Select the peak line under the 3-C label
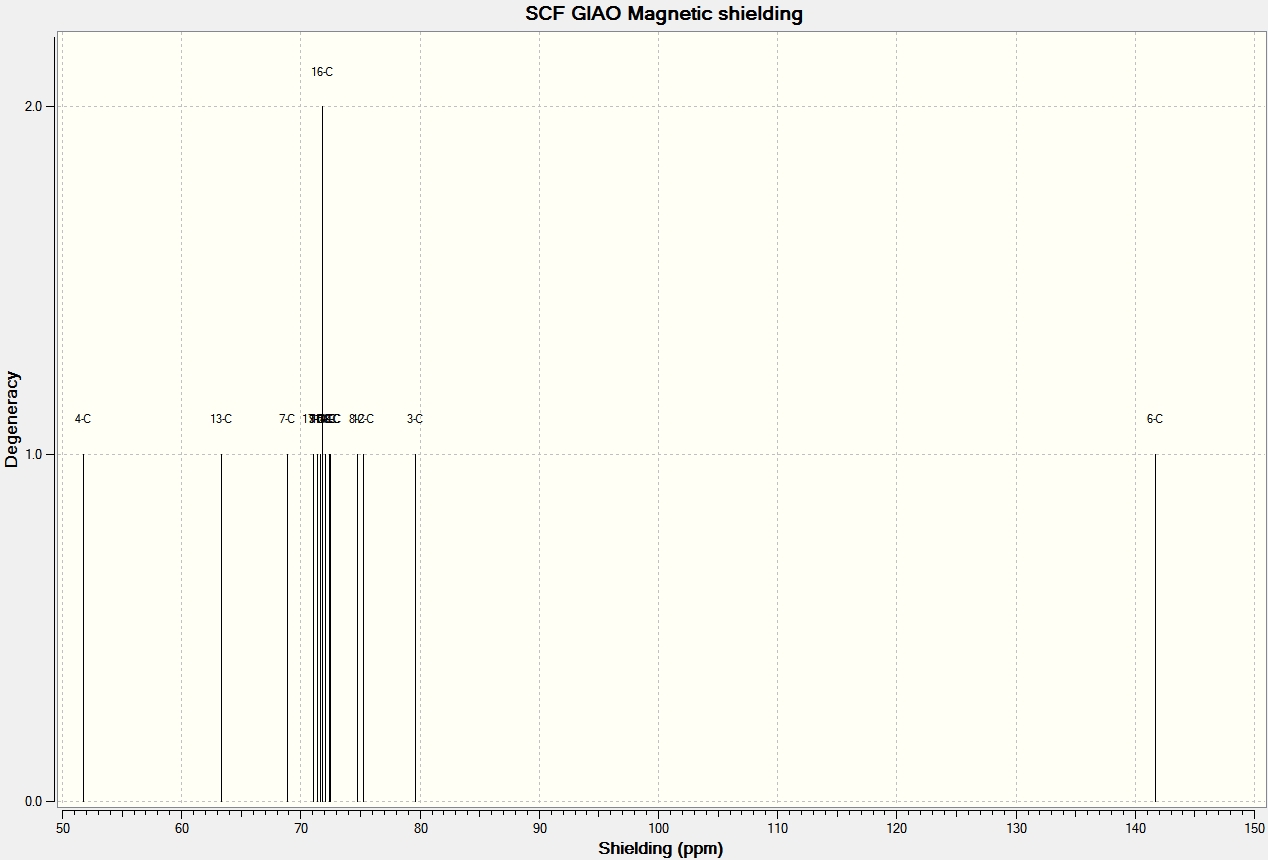The image size is (1268, 860). click(415, 627)
